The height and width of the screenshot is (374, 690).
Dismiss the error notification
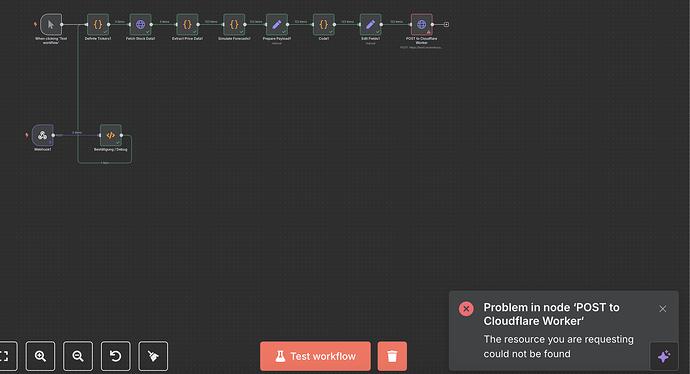663,309
